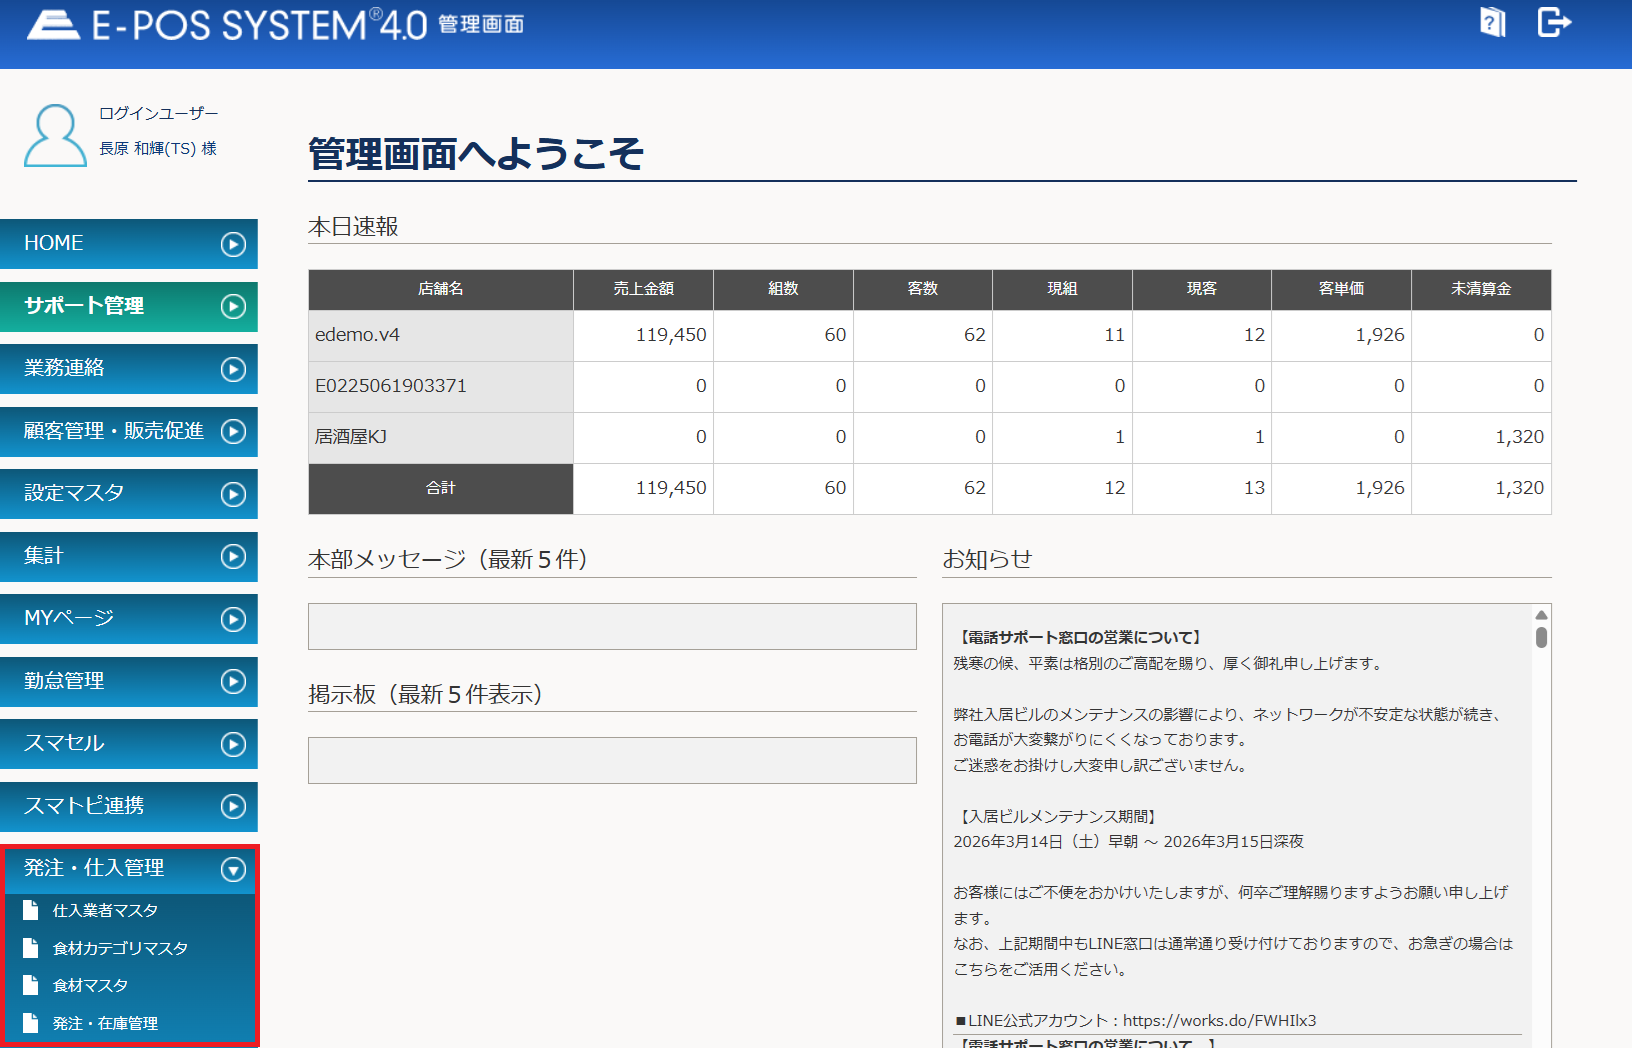1632x1048 pixels.
Task: Click the 本日速報 section heading
Action: pyautogui.click(x=353, y=227)
